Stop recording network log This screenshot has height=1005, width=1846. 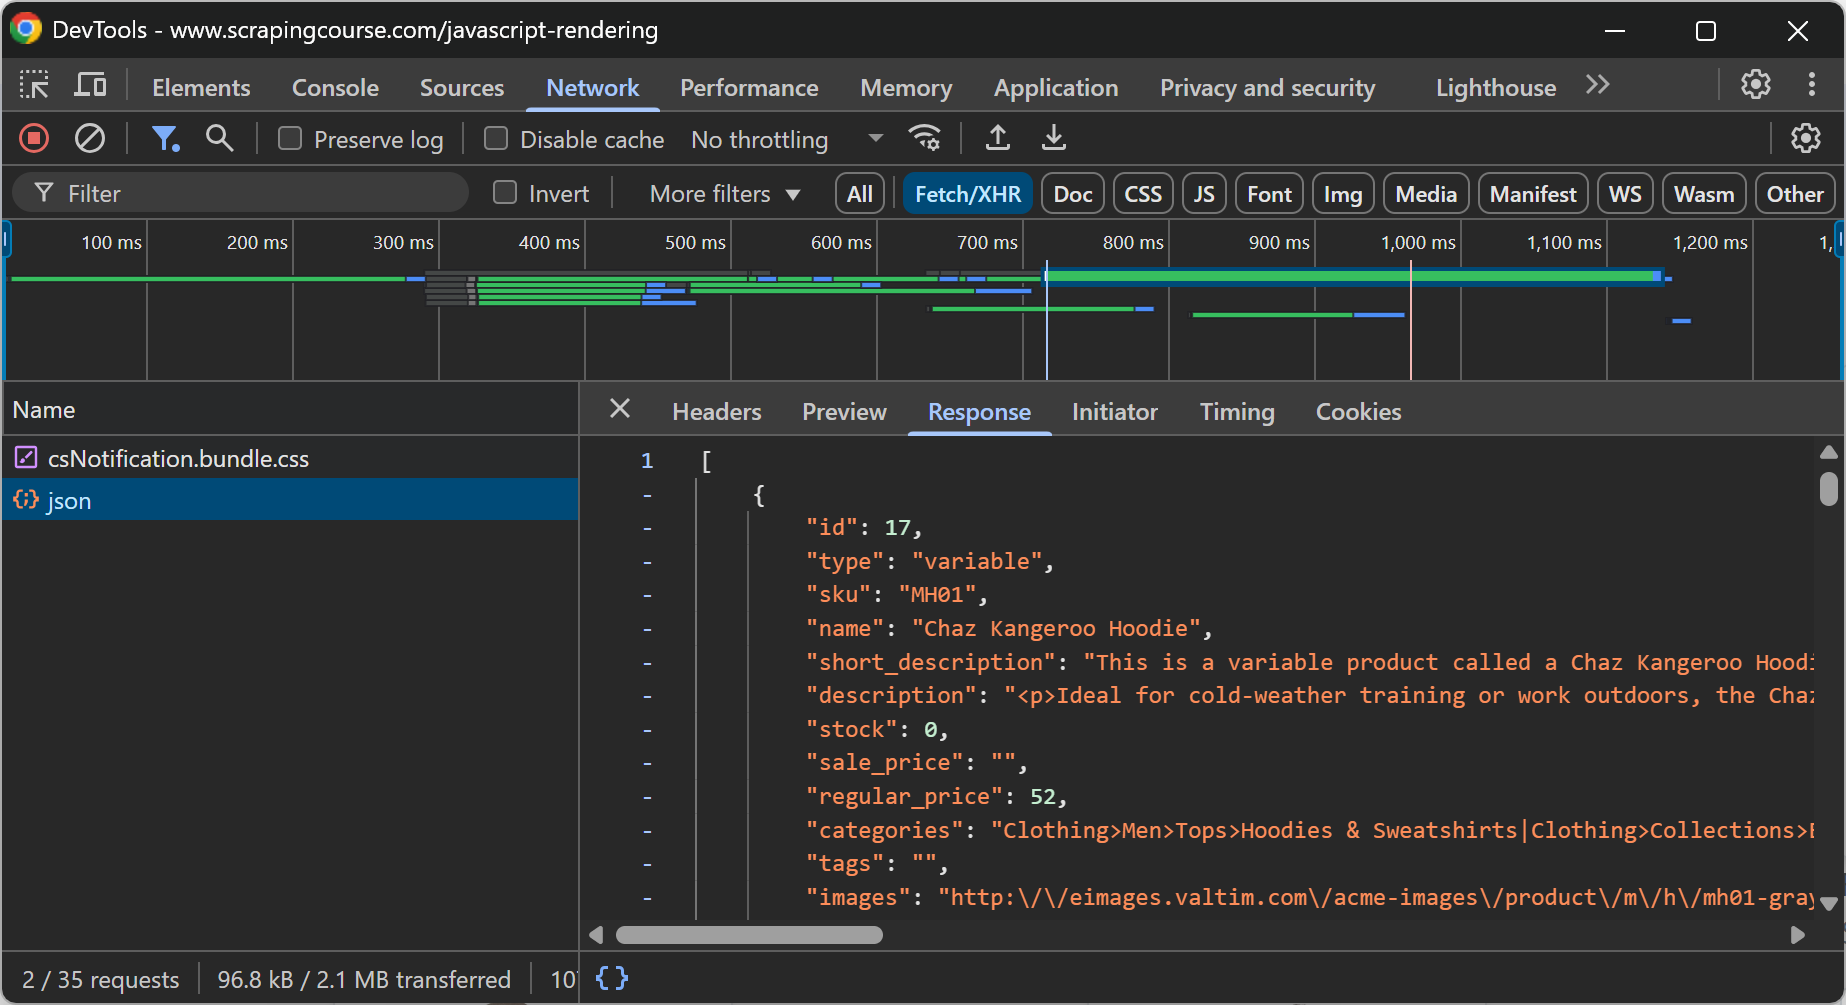tap(34, 138)
